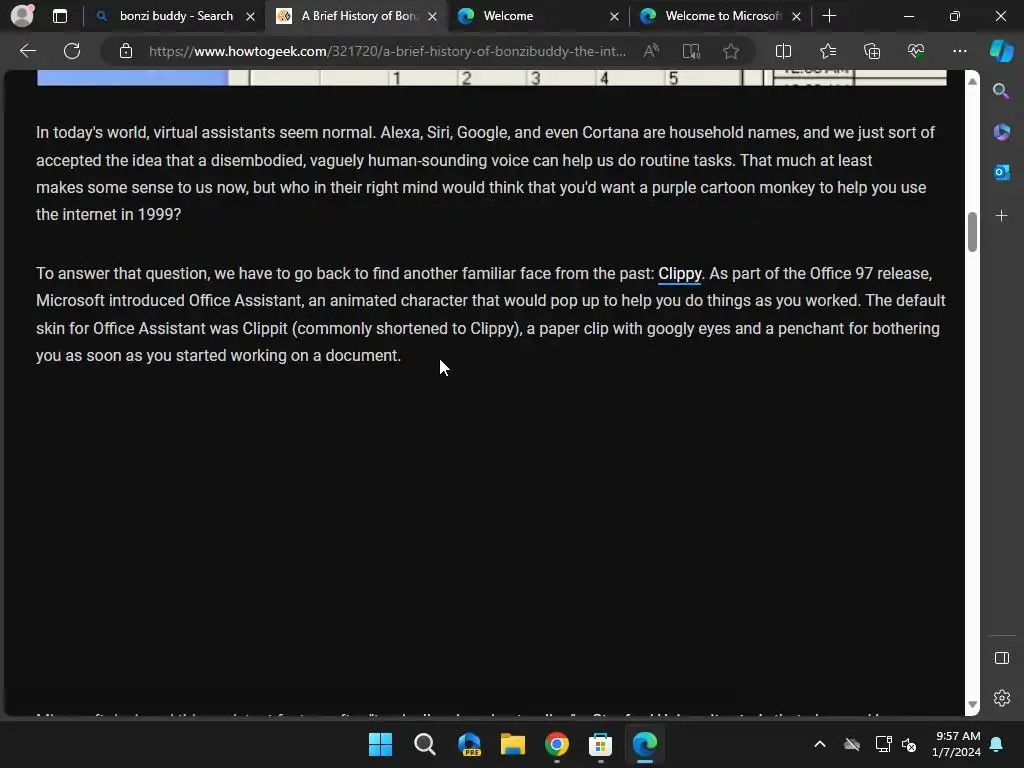
Task: Click the howtogeek.com address bar
Action: 387,51
